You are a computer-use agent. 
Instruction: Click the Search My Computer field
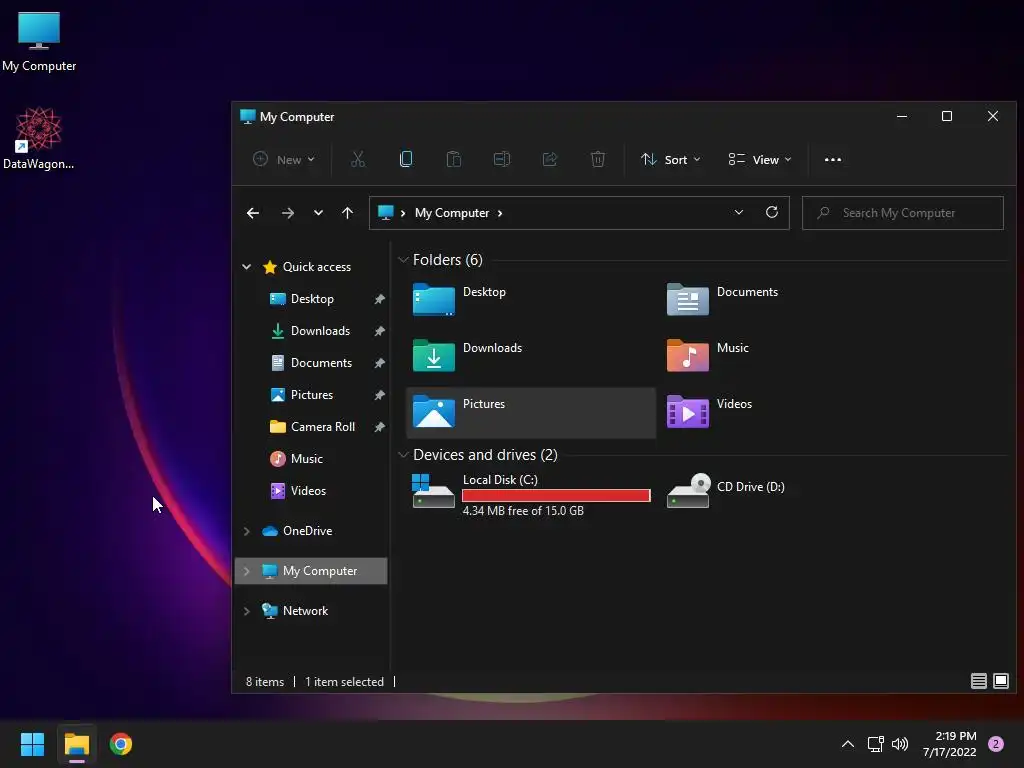(903, 213)
